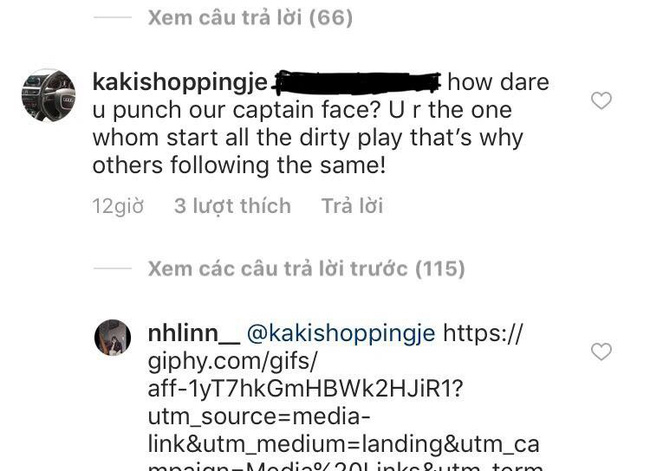
Task: Click the 'aff-1yT7hkGmHBWk2HJiR1?' URL segment
Action: (305, 388)
